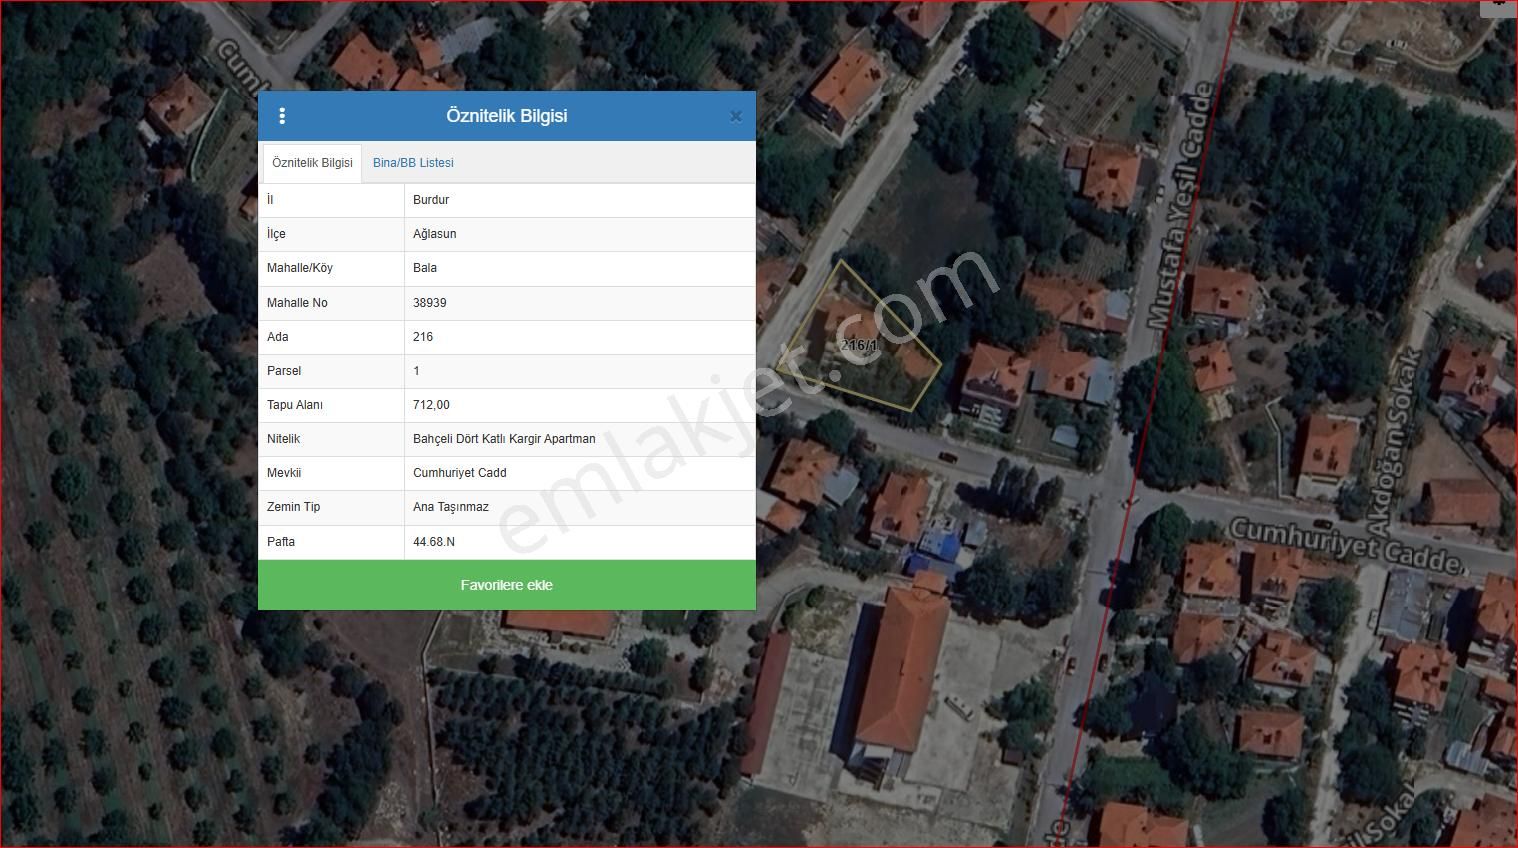Viewport: 1518px width, 848px height.
Task: Click the Burdur province value cell
Action: pyautogui.click(x=431, y=200)
